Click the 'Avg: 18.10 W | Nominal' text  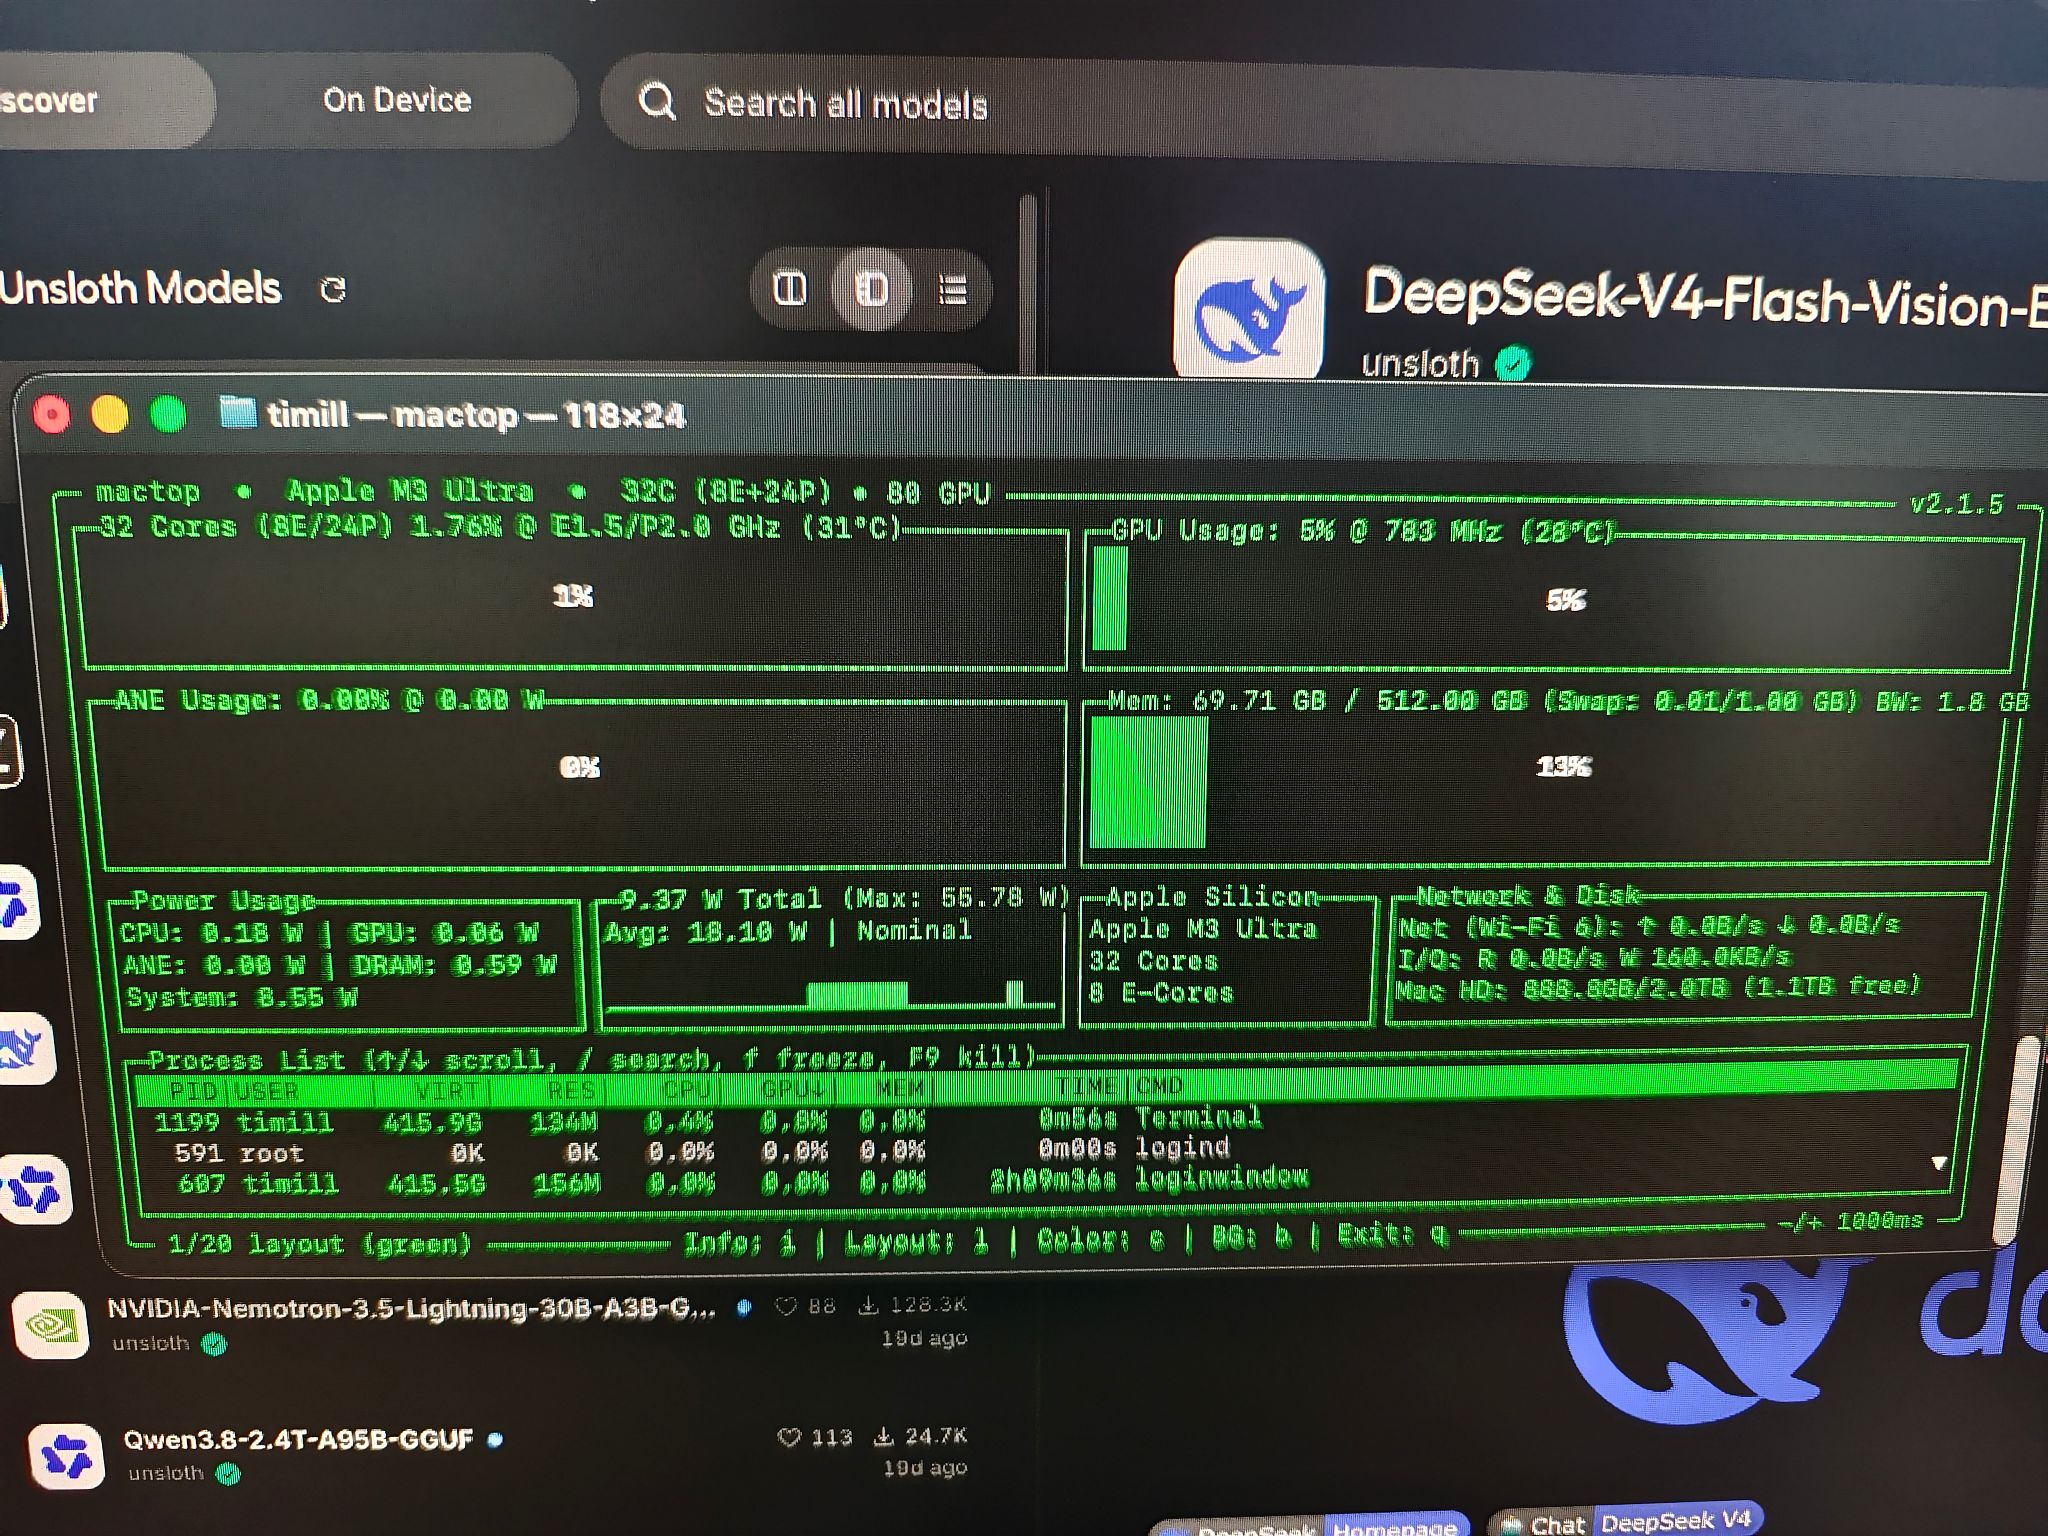788,931
